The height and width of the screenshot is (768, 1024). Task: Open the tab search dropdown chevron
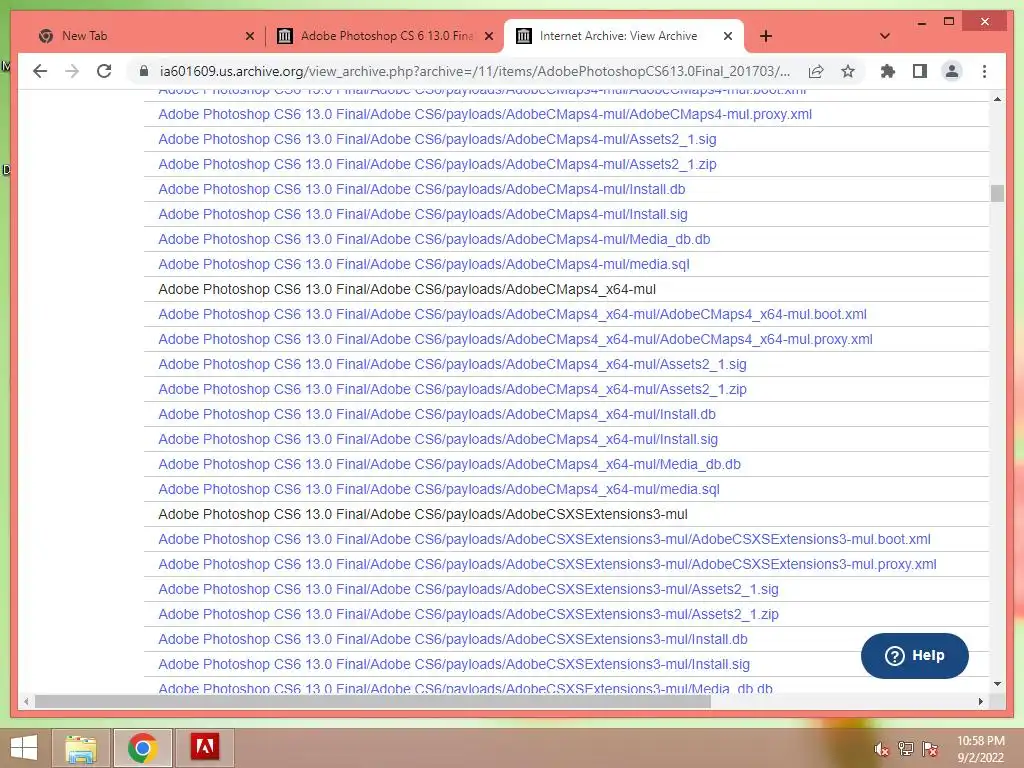885,36
